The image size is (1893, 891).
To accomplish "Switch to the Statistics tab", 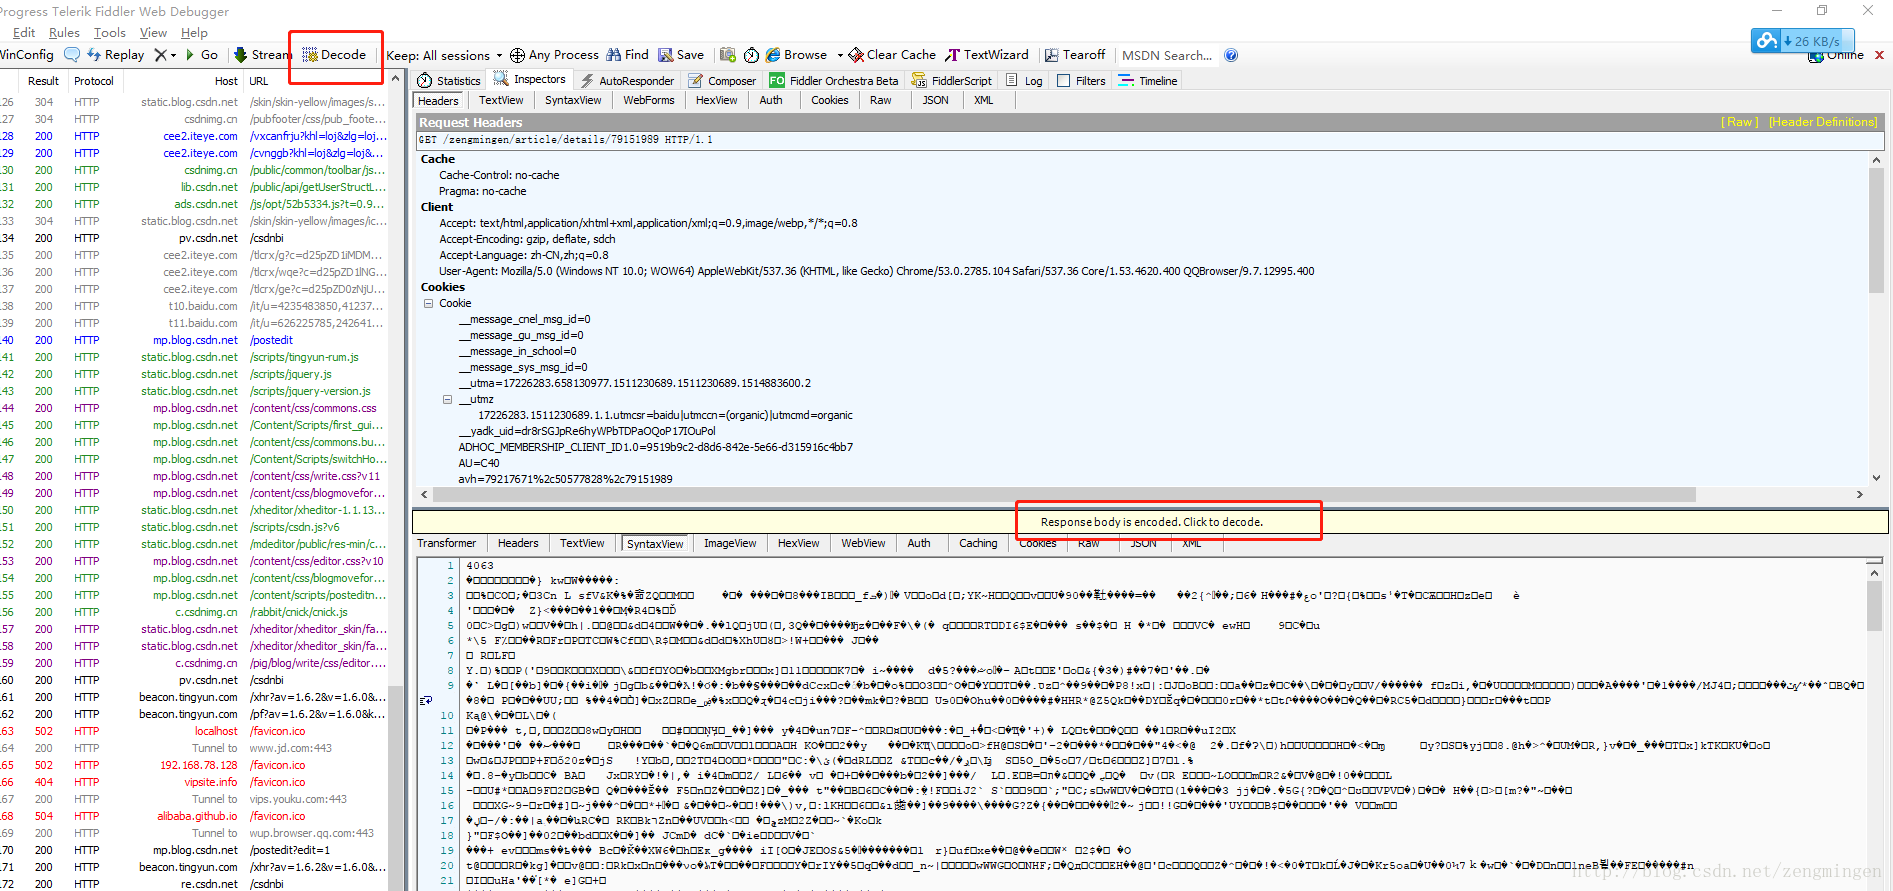I will [x=449, y=81].
